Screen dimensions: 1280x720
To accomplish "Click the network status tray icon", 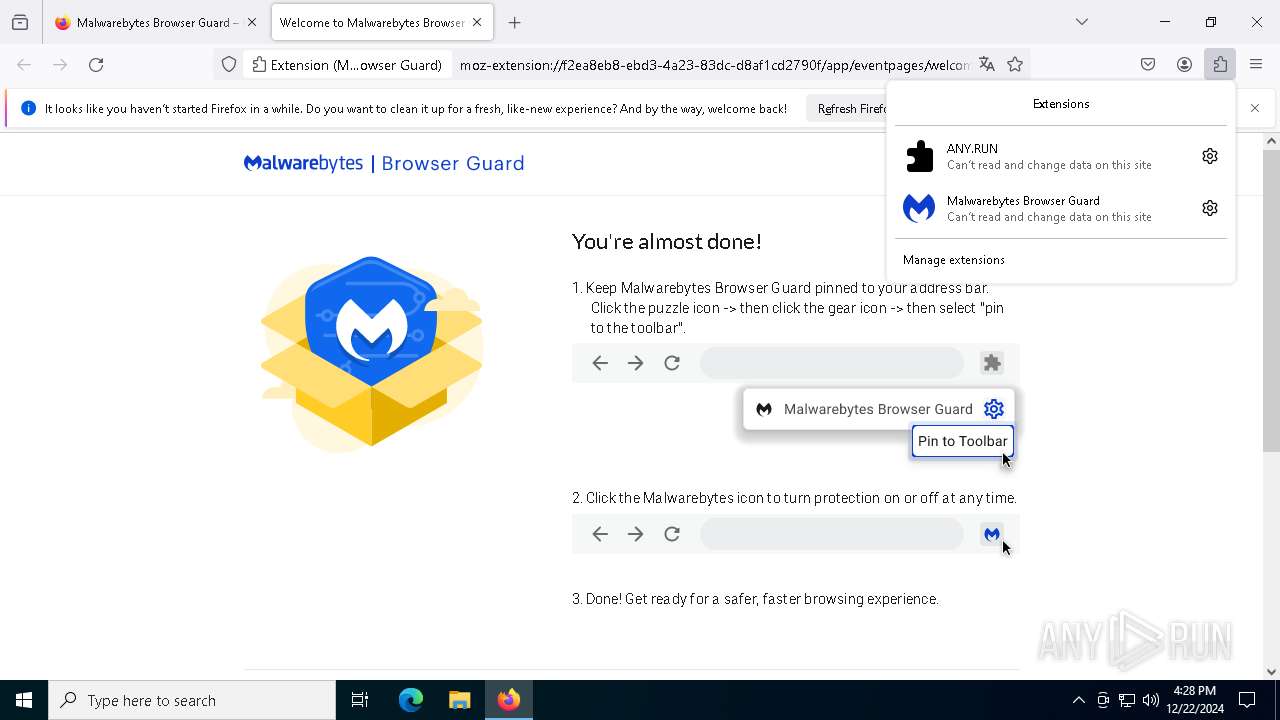I will [1127, 700].
